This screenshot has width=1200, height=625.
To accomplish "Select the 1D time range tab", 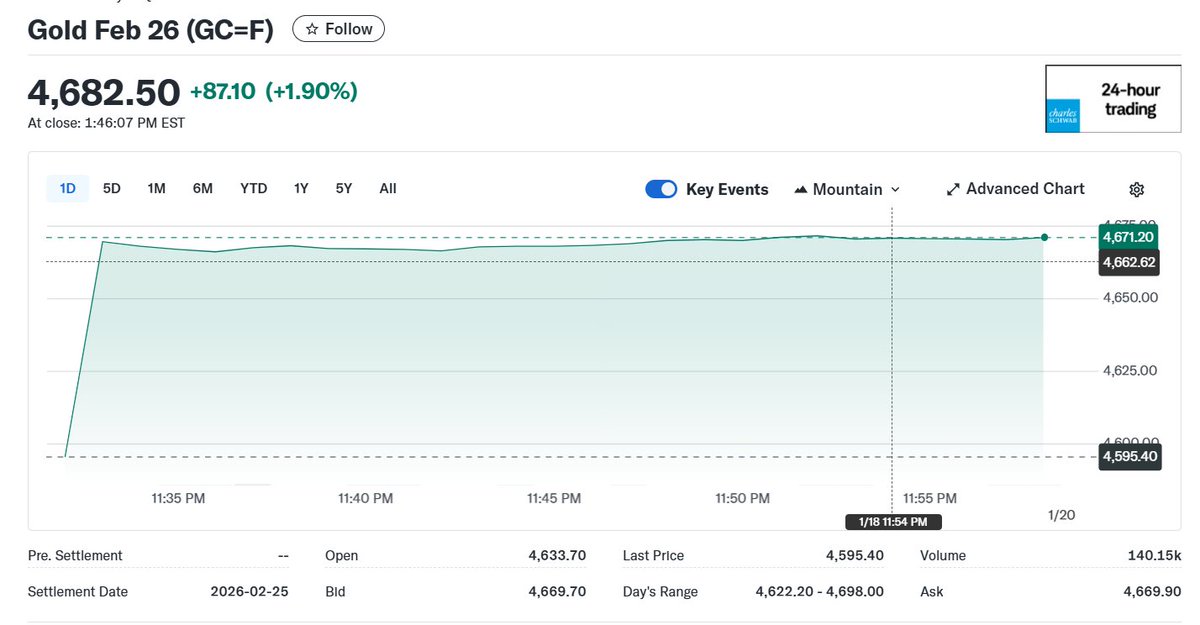I will pyautogui.click(x=68, y=188).
